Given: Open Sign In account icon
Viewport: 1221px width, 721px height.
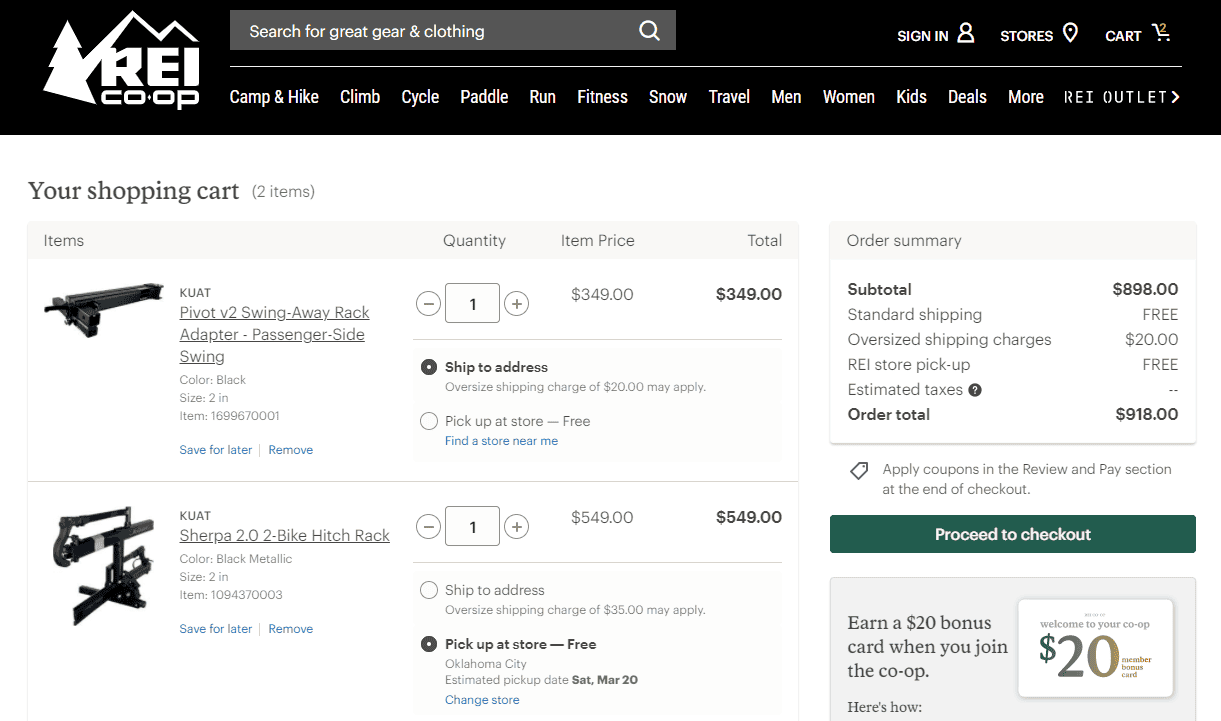Looking at the screenshot, I should click(966, 33).
